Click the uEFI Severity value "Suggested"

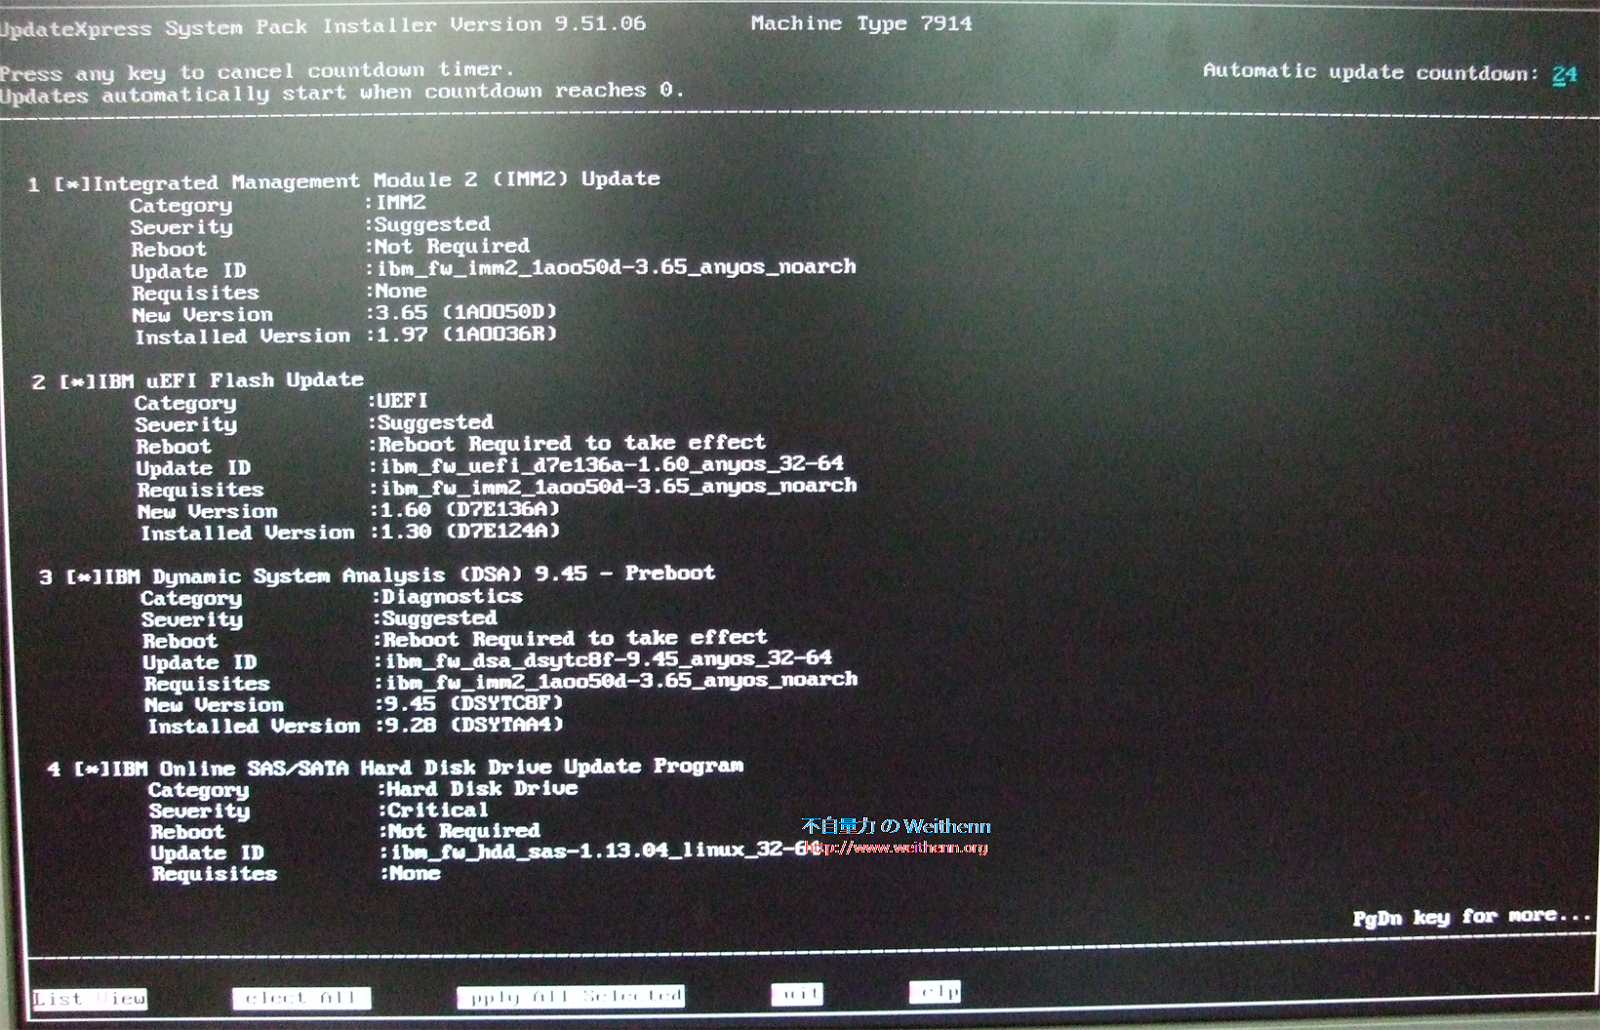436,422
